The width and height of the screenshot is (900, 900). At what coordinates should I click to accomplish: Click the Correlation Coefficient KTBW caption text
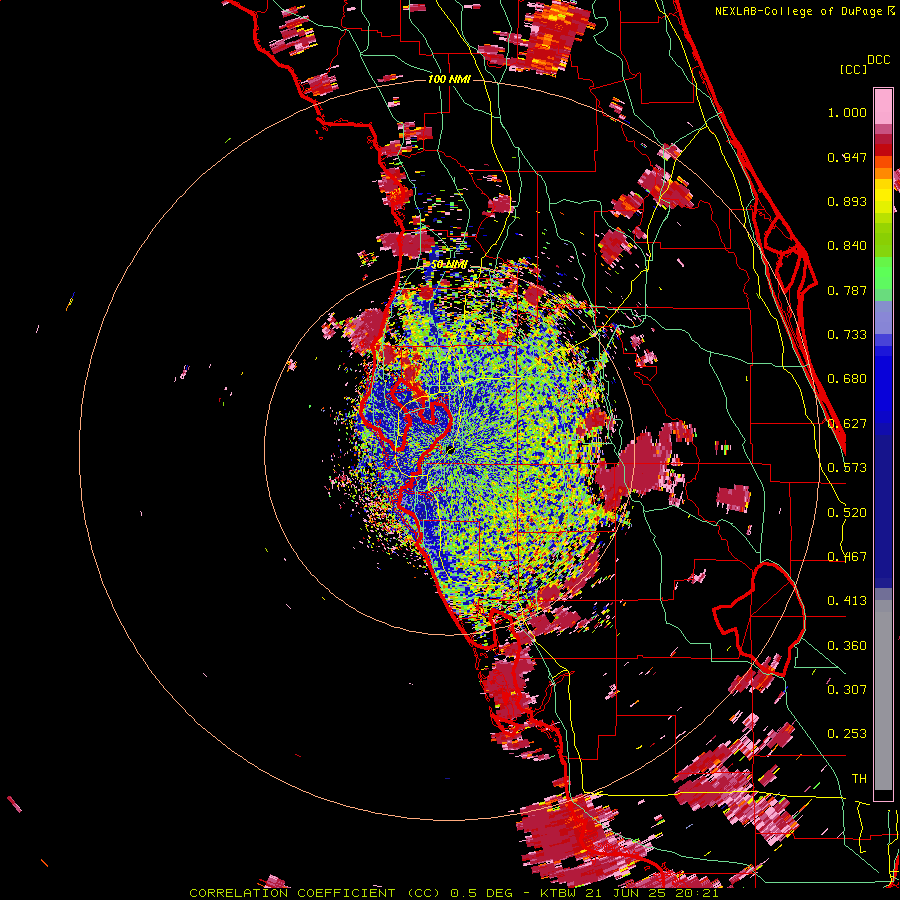point(454,893)
